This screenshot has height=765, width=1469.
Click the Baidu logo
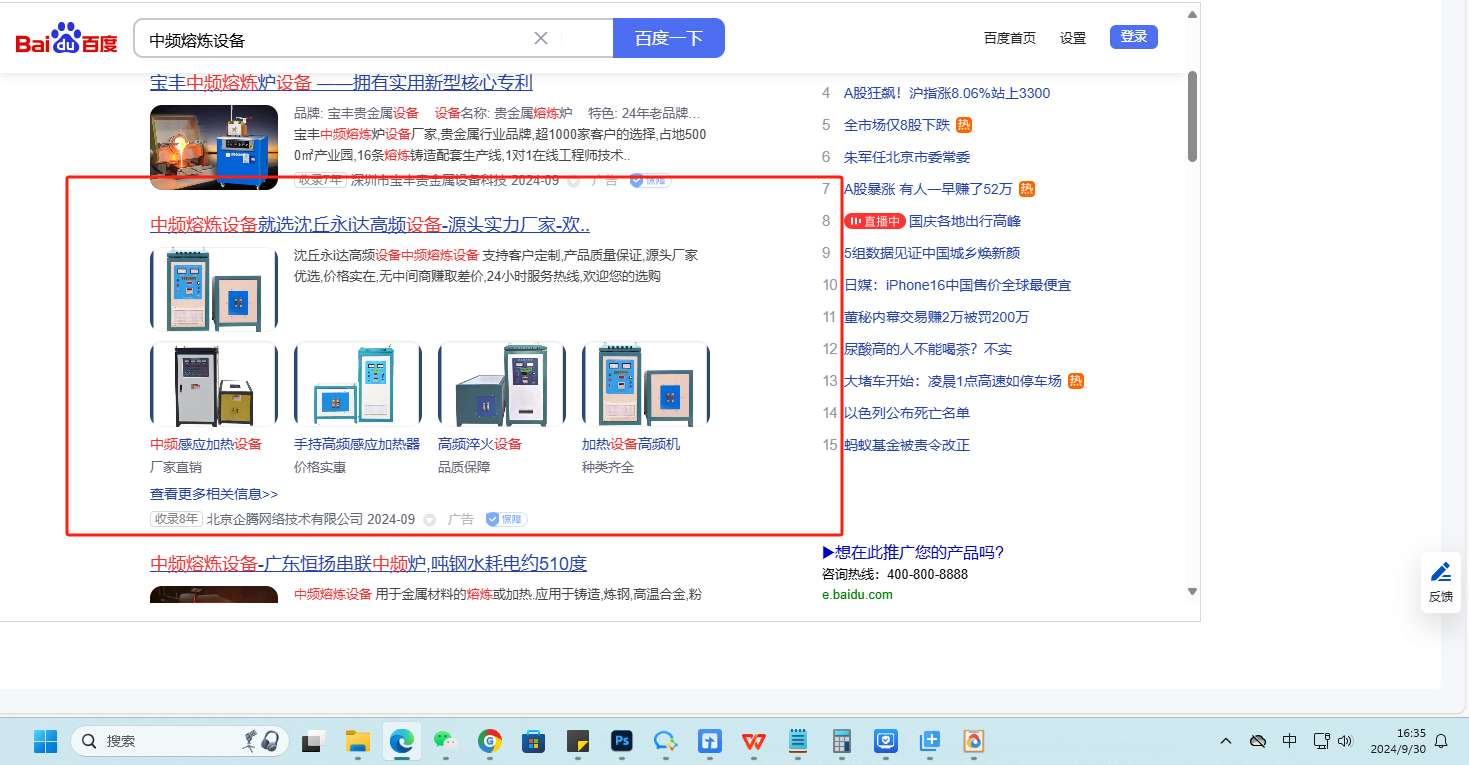tap(66, 39)
